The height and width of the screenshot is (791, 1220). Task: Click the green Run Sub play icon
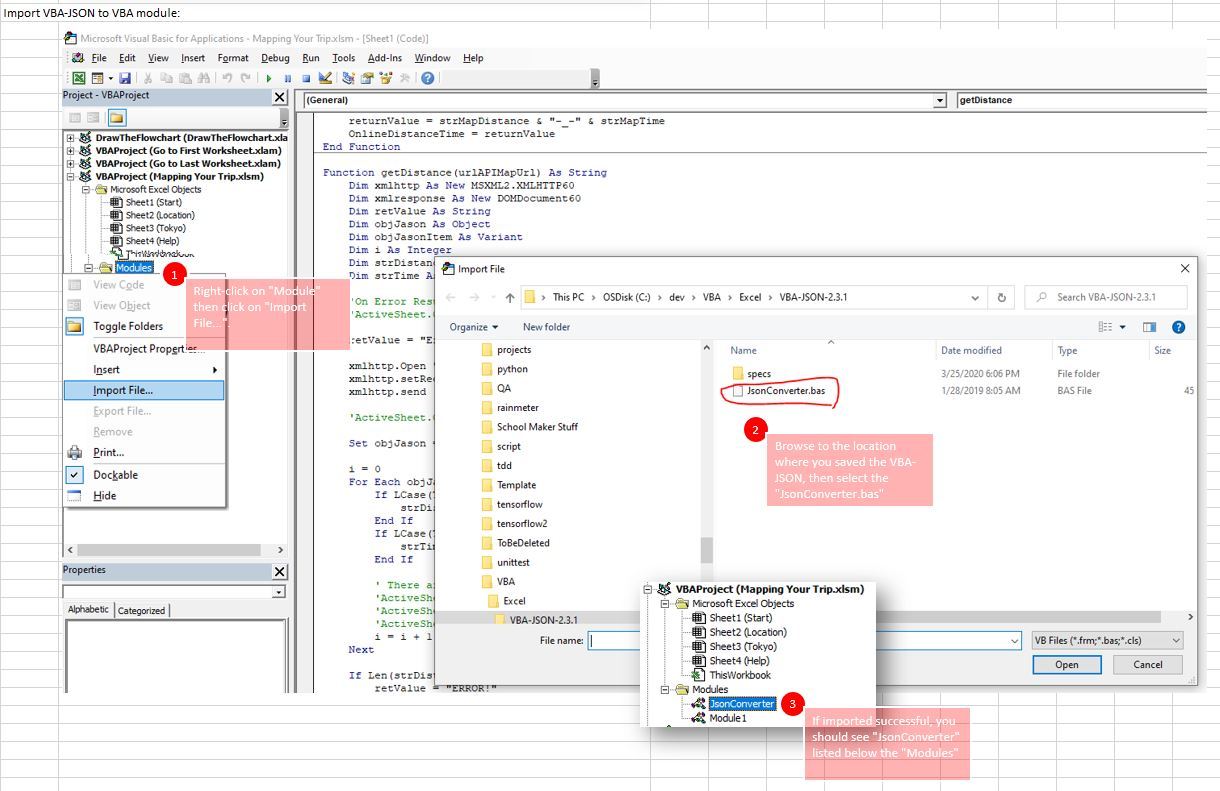tap(268, 79)
